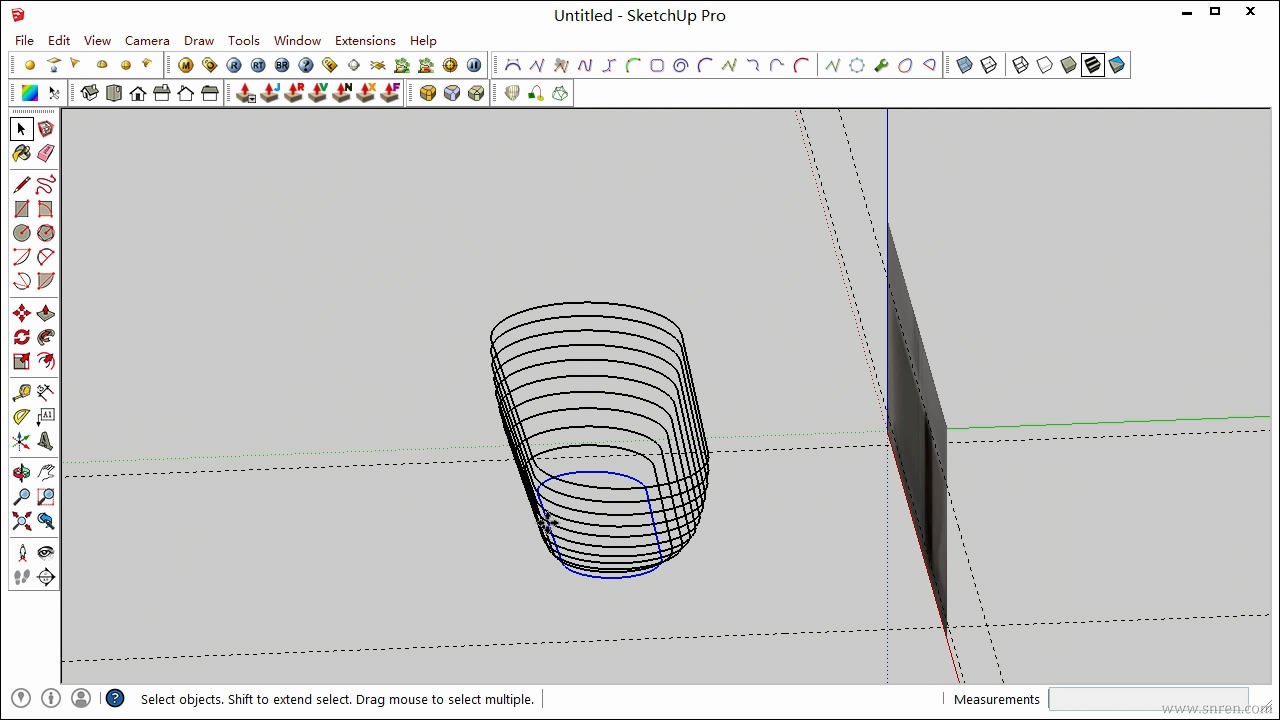Open the Extensions menu
This screenshot has width=1280, height=720.
point(365,40)
